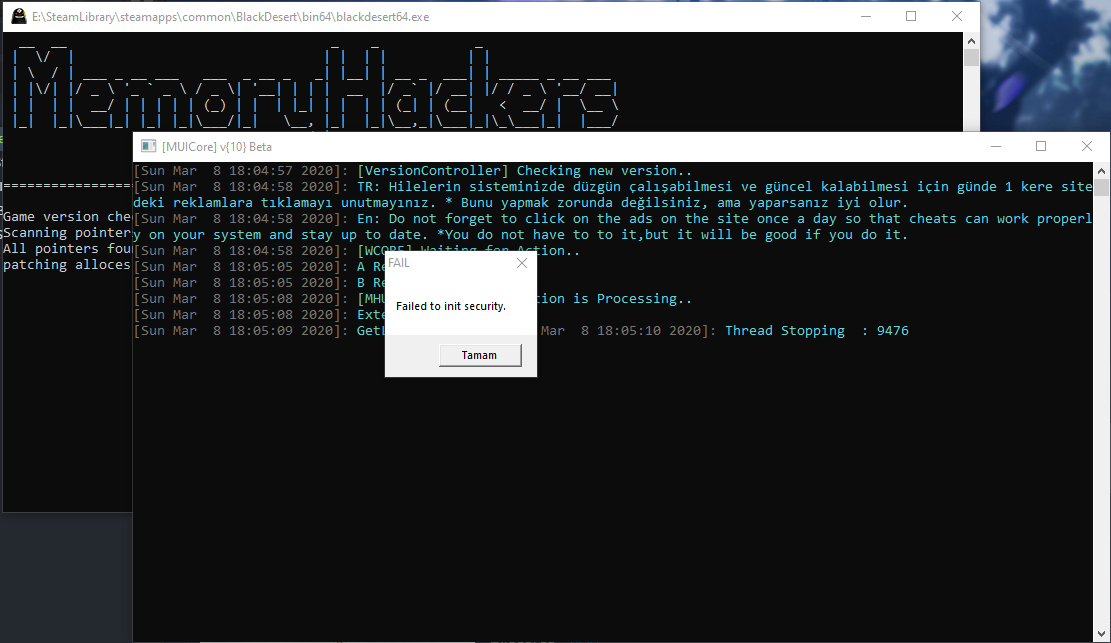Screen dimensions: 1111x643
Task: Click the MUICore window title icon
Action: 148,146
